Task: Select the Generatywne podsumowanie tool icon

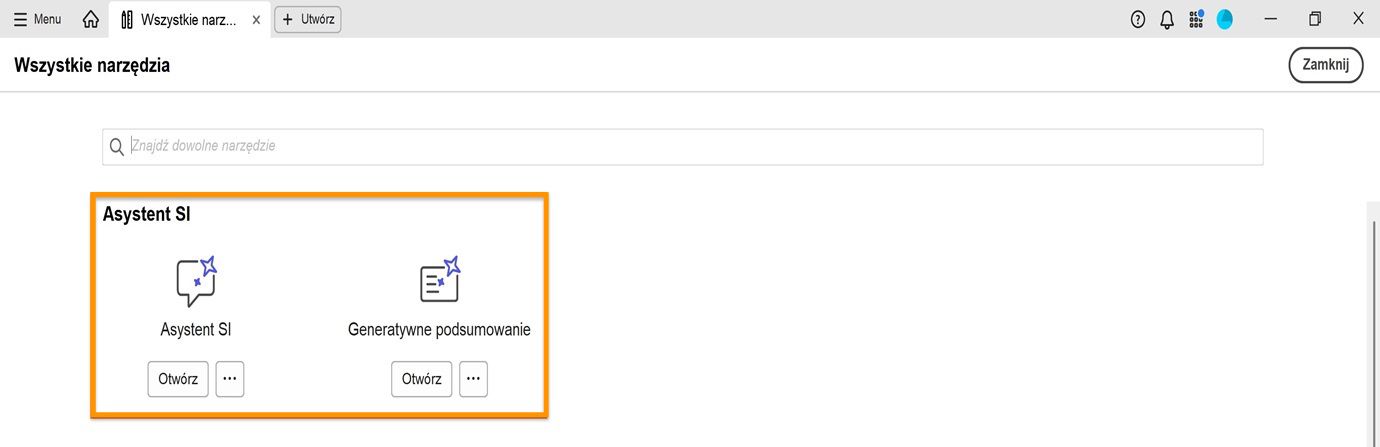Action: pyautogui.click(x=439, y=280)
